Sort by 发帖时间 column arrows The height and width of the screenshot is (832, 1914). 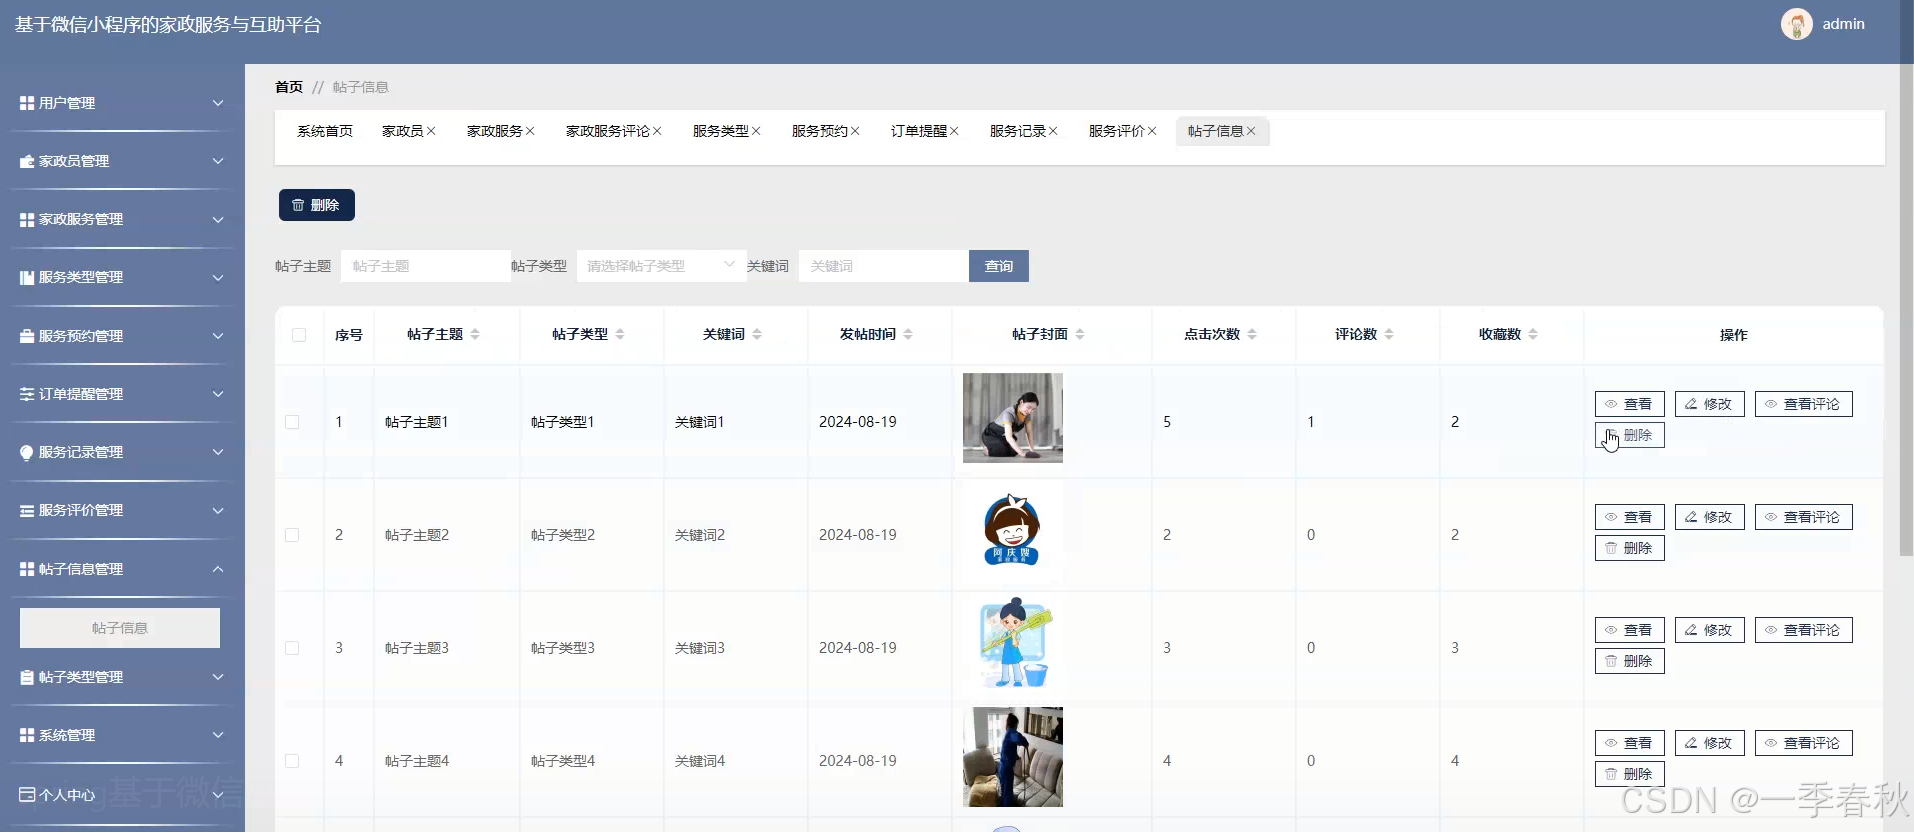908,334
